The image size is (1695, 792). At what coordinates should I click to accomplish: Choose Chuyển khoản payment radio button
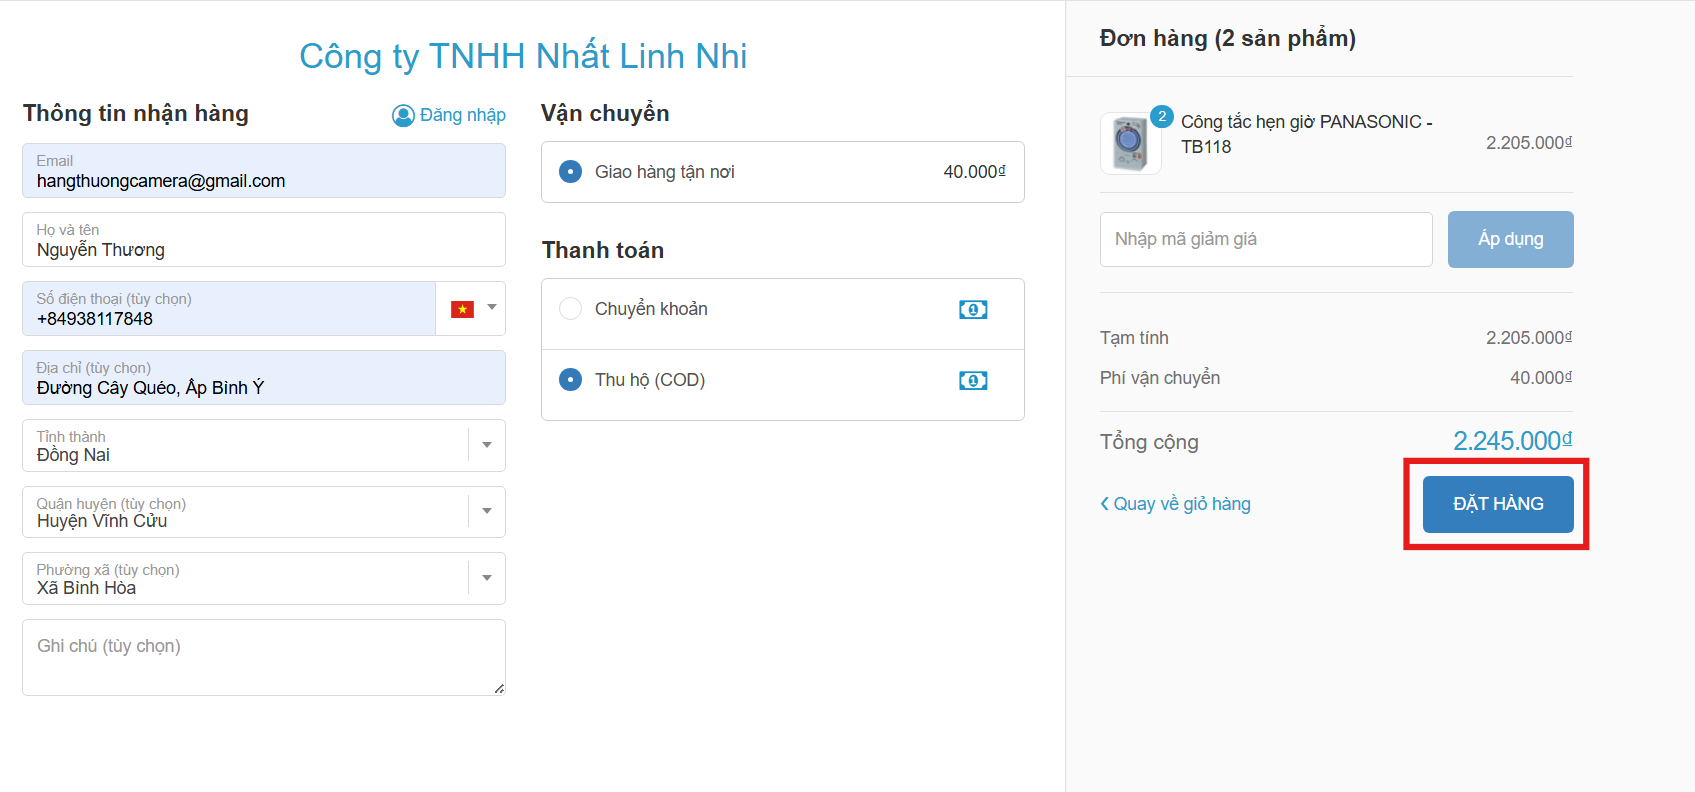coord(571,309)
